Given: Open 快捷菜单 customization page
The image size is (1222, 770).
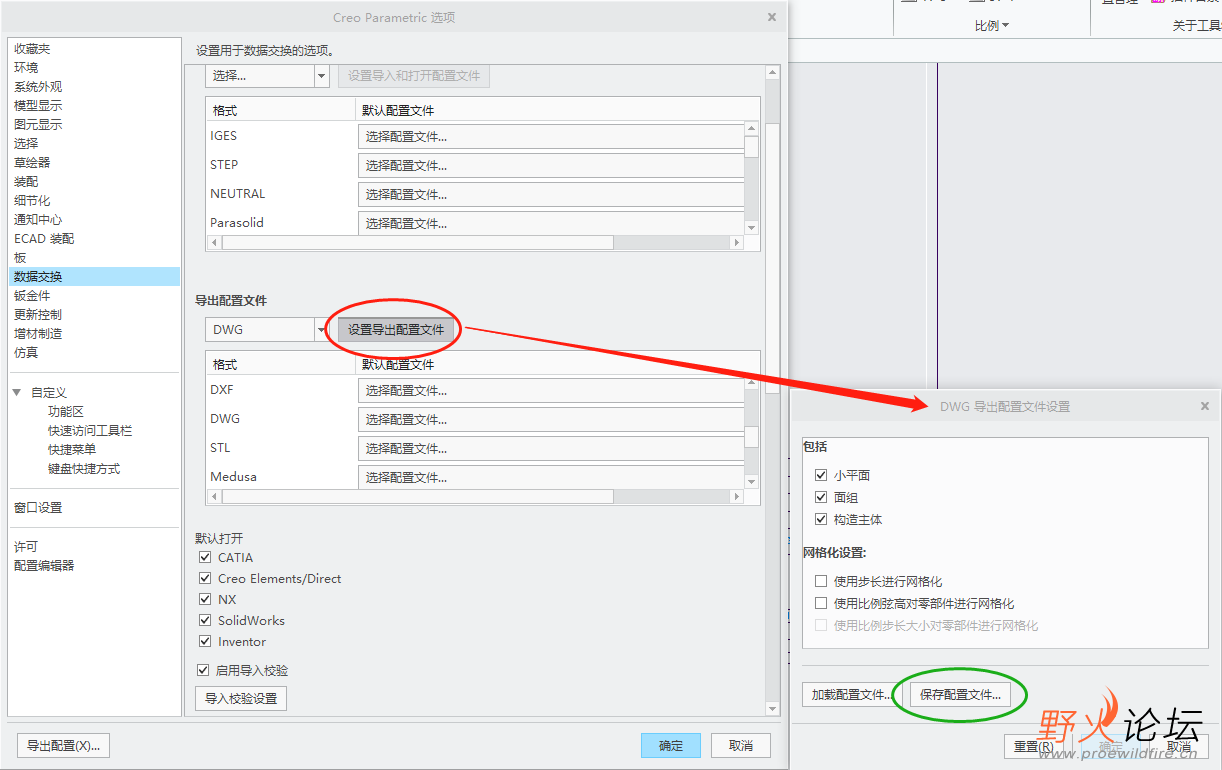Looking at the screenshot, I should pyautogui.click(x=72, y=450).
